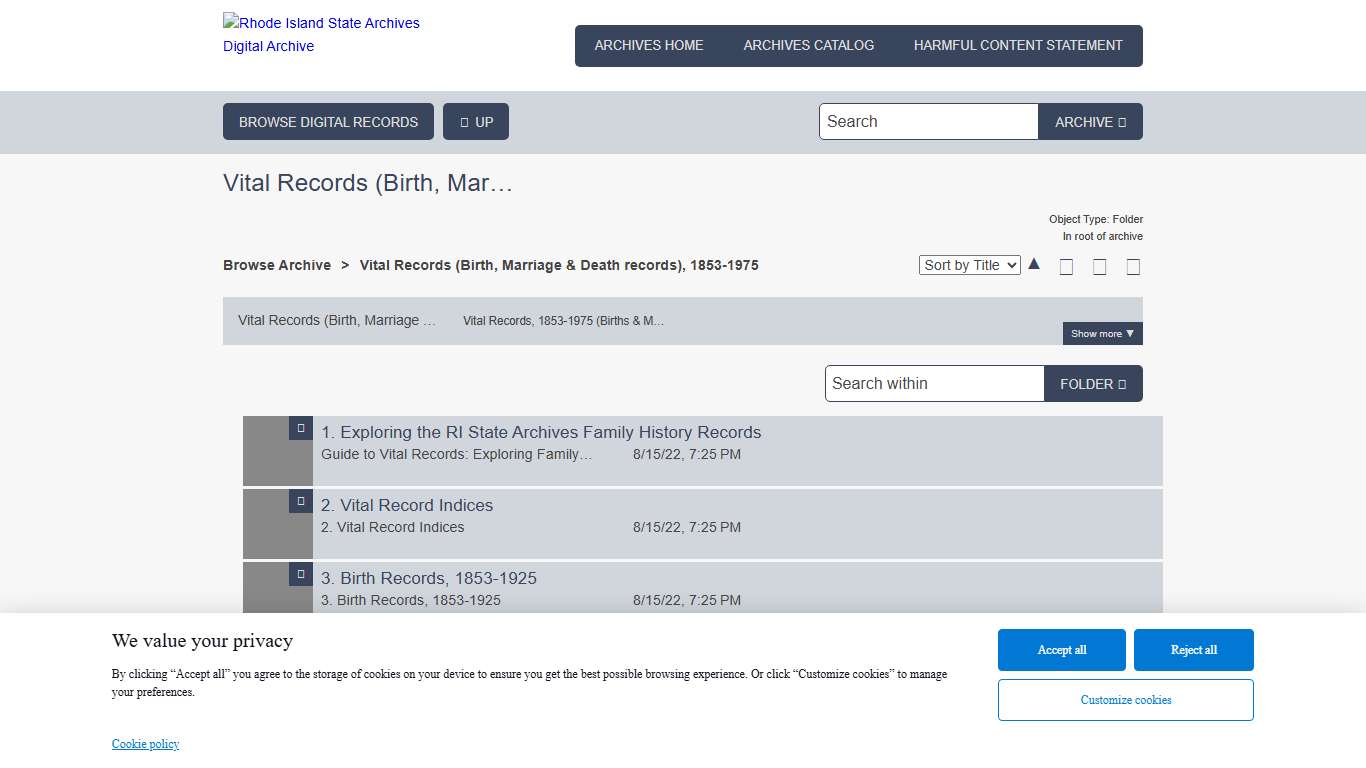Image resolution: width=1366 pixels, height=768 pixels.
Task: Click the Search within input field
Action: click(x=933, y=383)
